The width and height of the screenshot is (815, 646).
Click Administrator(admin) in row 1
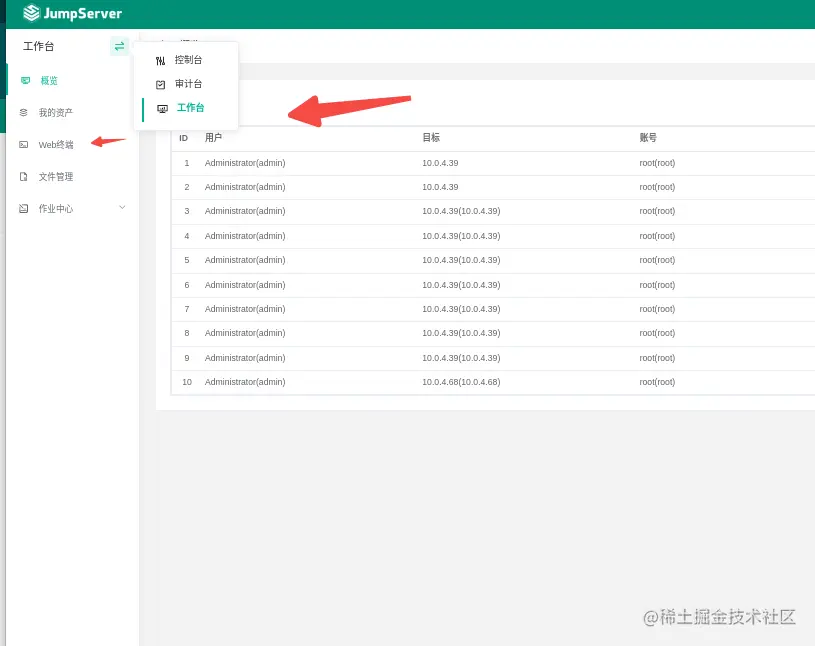click(245, 163)
